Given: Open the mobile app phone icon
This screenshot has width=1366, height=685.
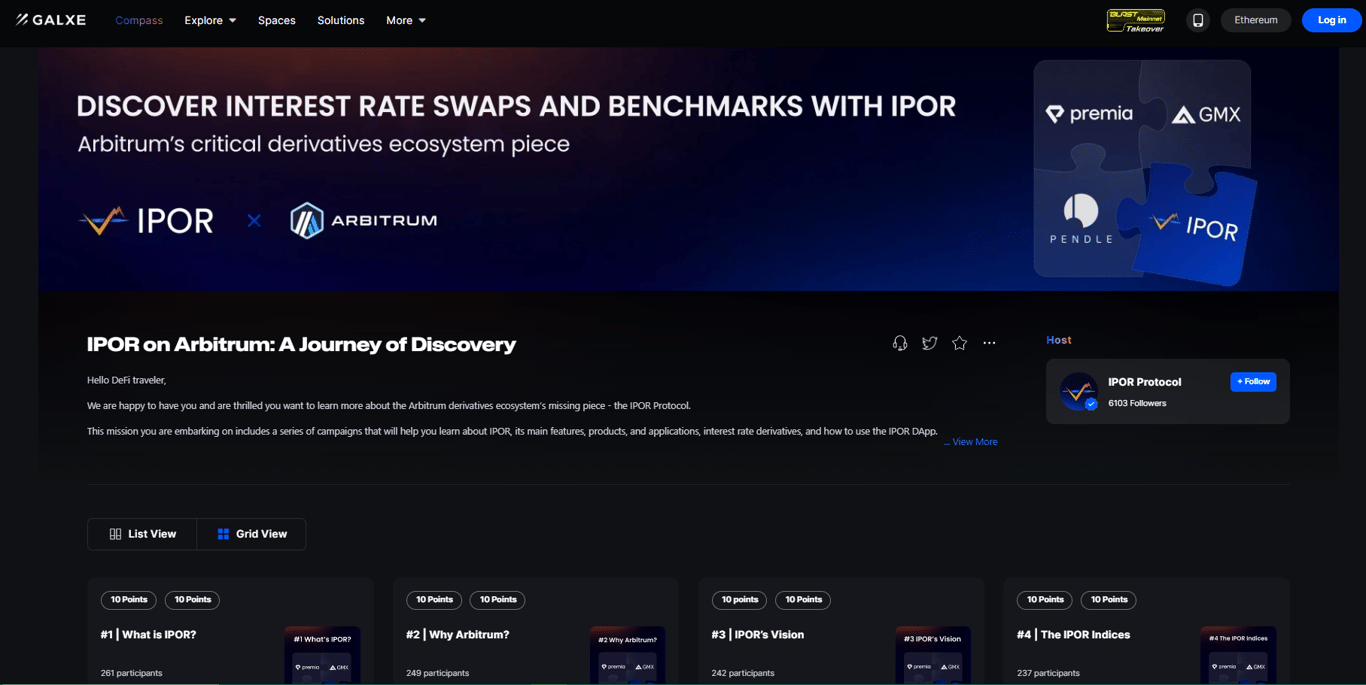Looking at the screenshot, I should [1198, 20].
